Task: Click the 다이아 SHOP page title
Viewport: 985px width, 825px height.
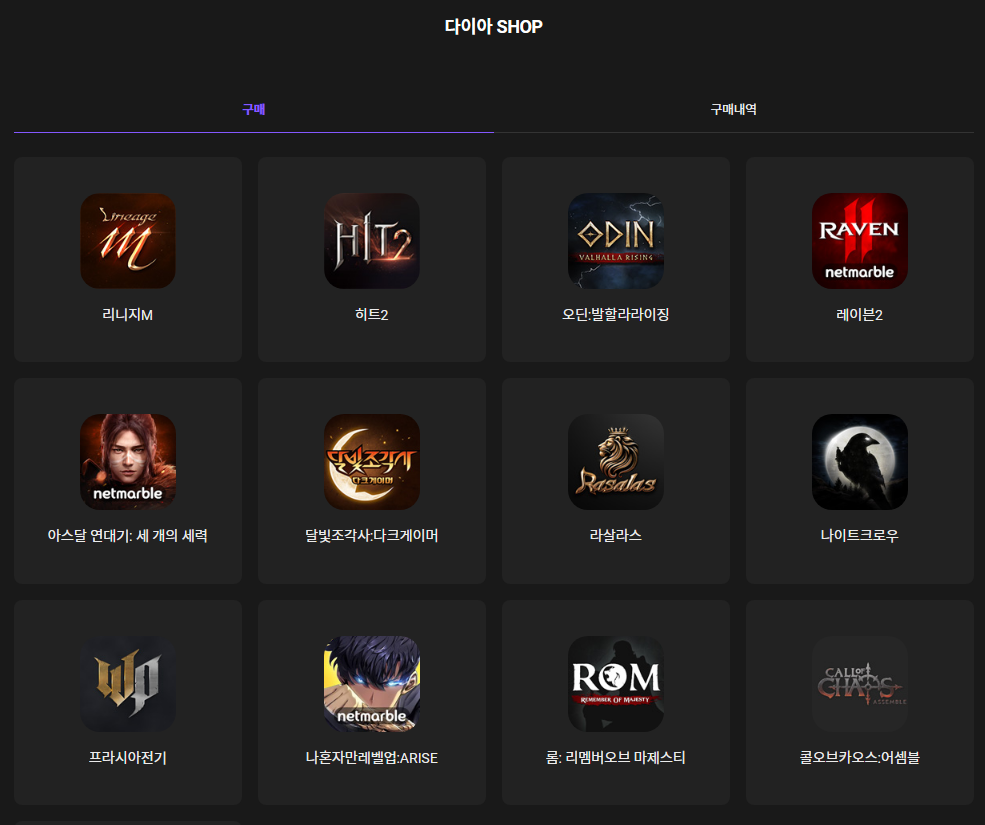Action: tap(494, 27)
